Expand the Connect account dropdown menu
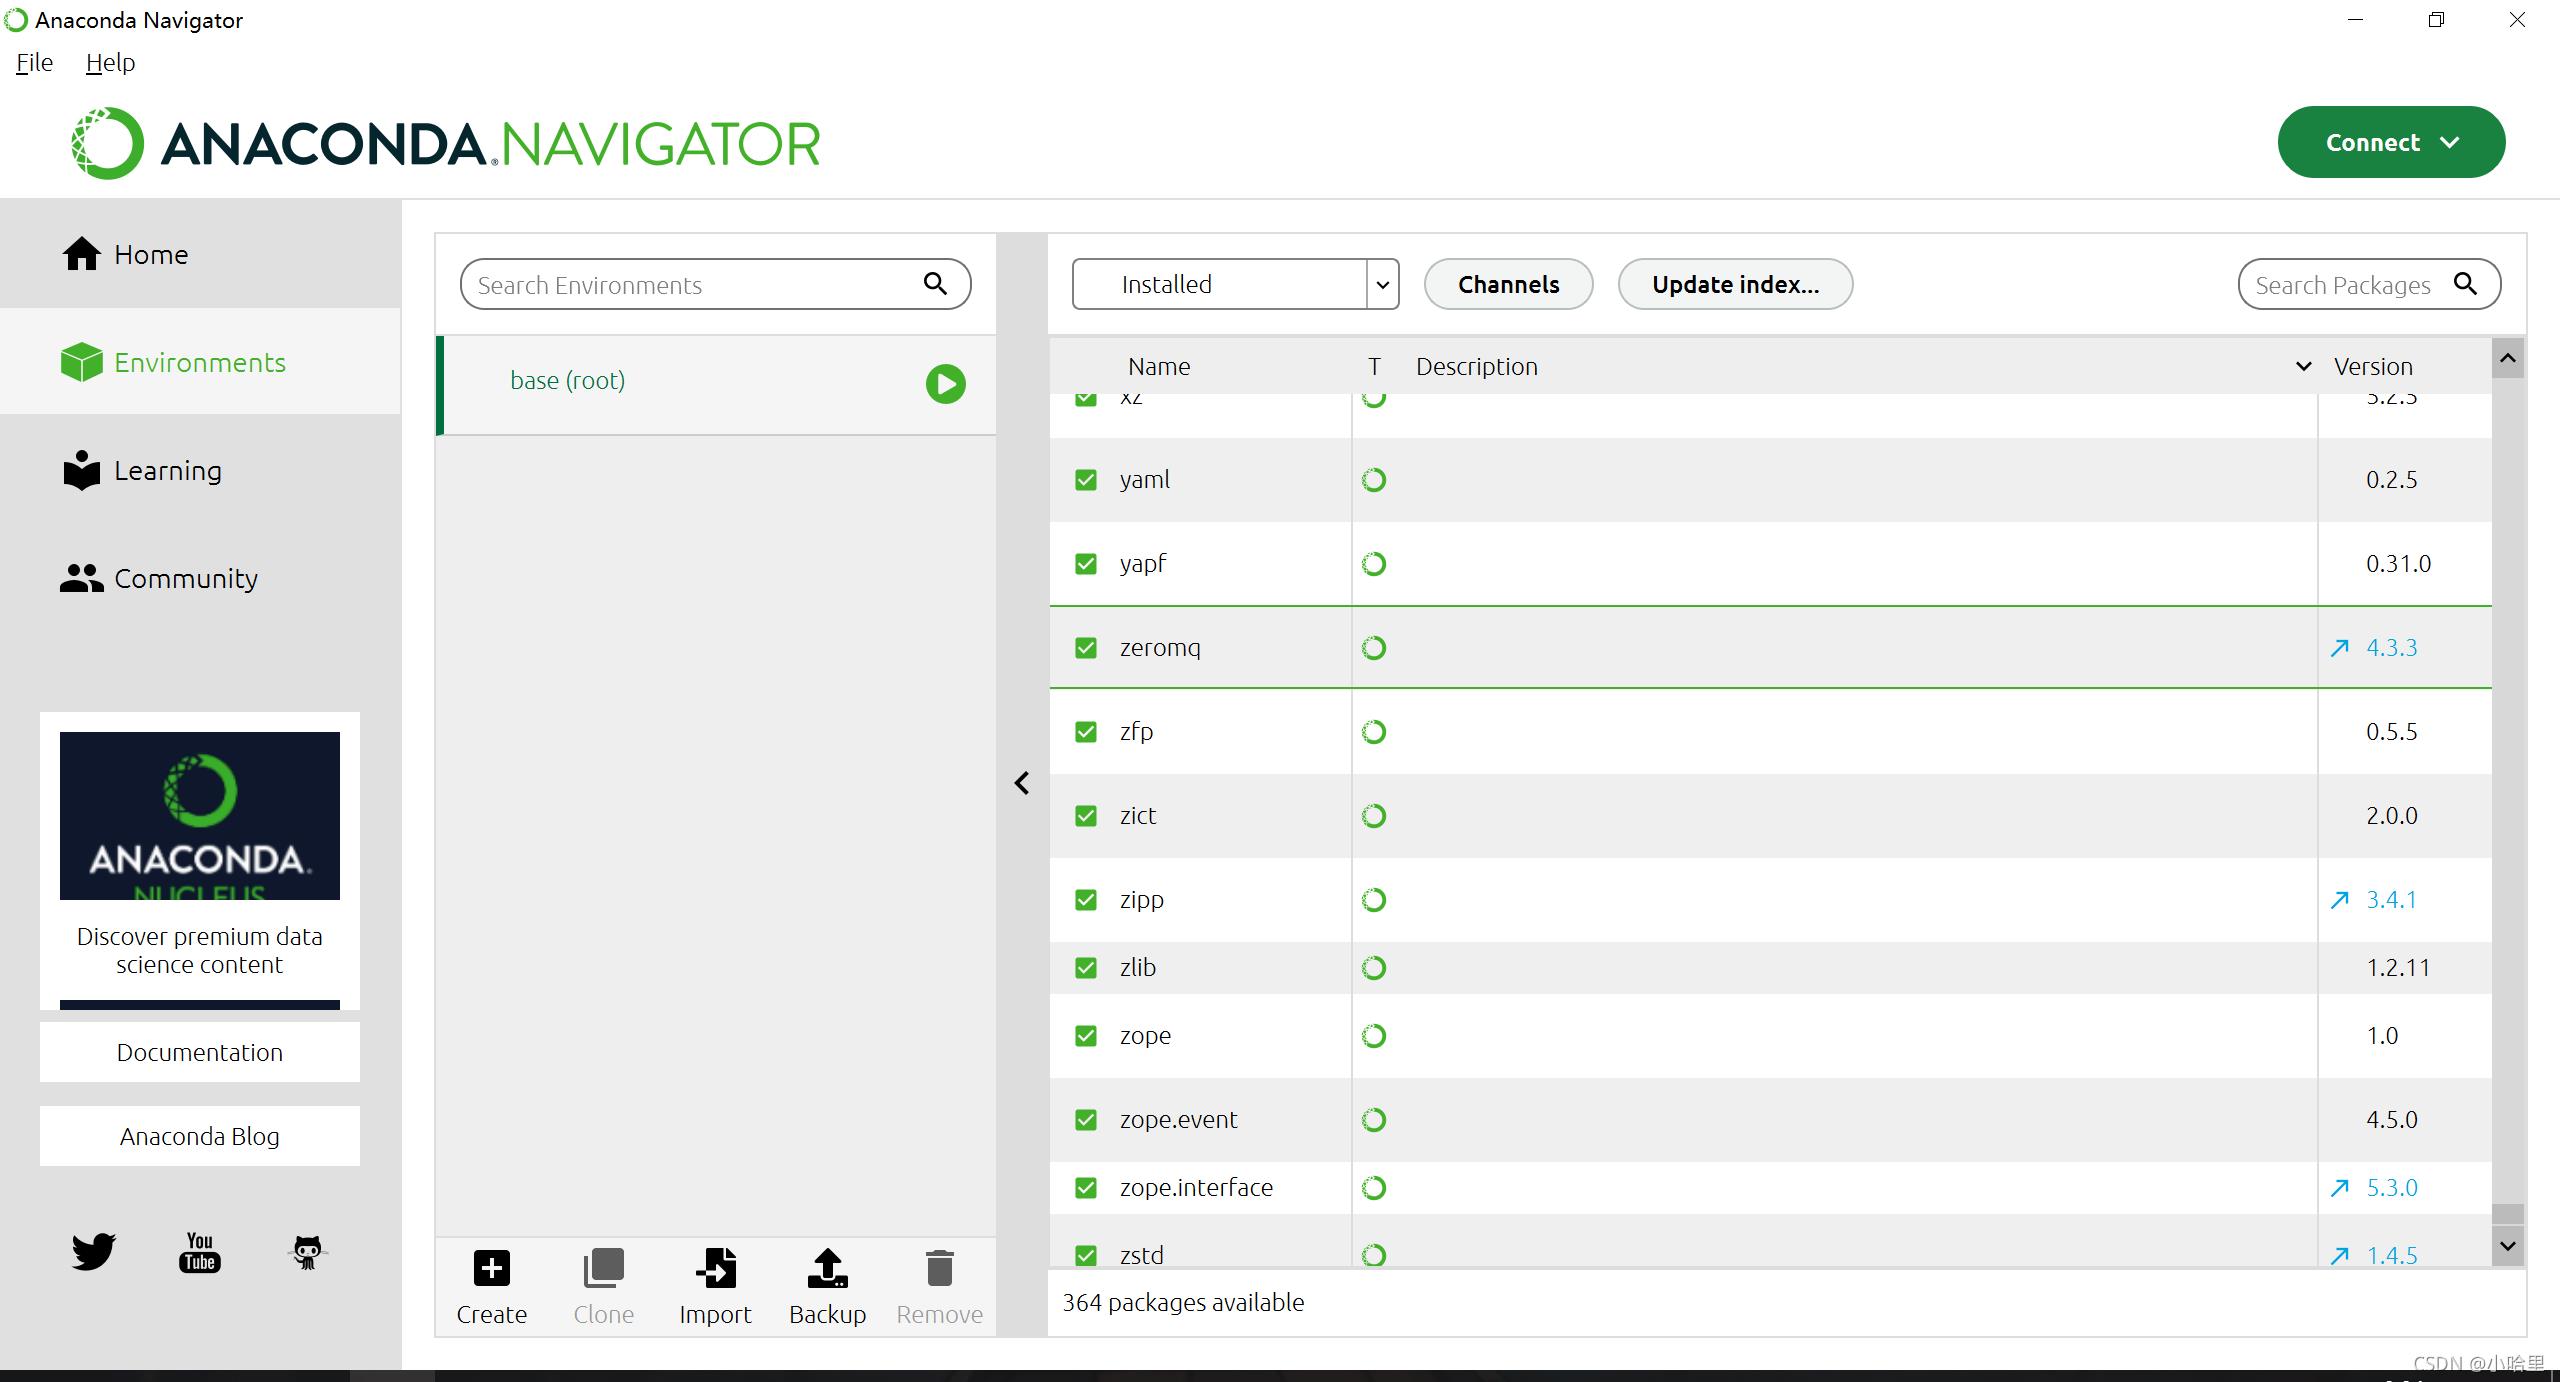Viewport: 2560px width, 1382px height. (2453, 141)
